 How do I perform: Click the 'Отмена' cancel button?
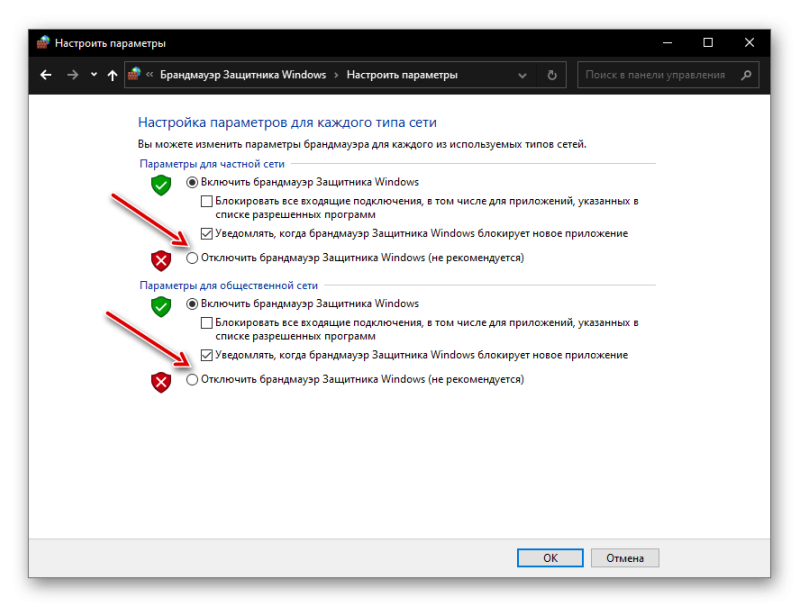click(x=625, y=558)
